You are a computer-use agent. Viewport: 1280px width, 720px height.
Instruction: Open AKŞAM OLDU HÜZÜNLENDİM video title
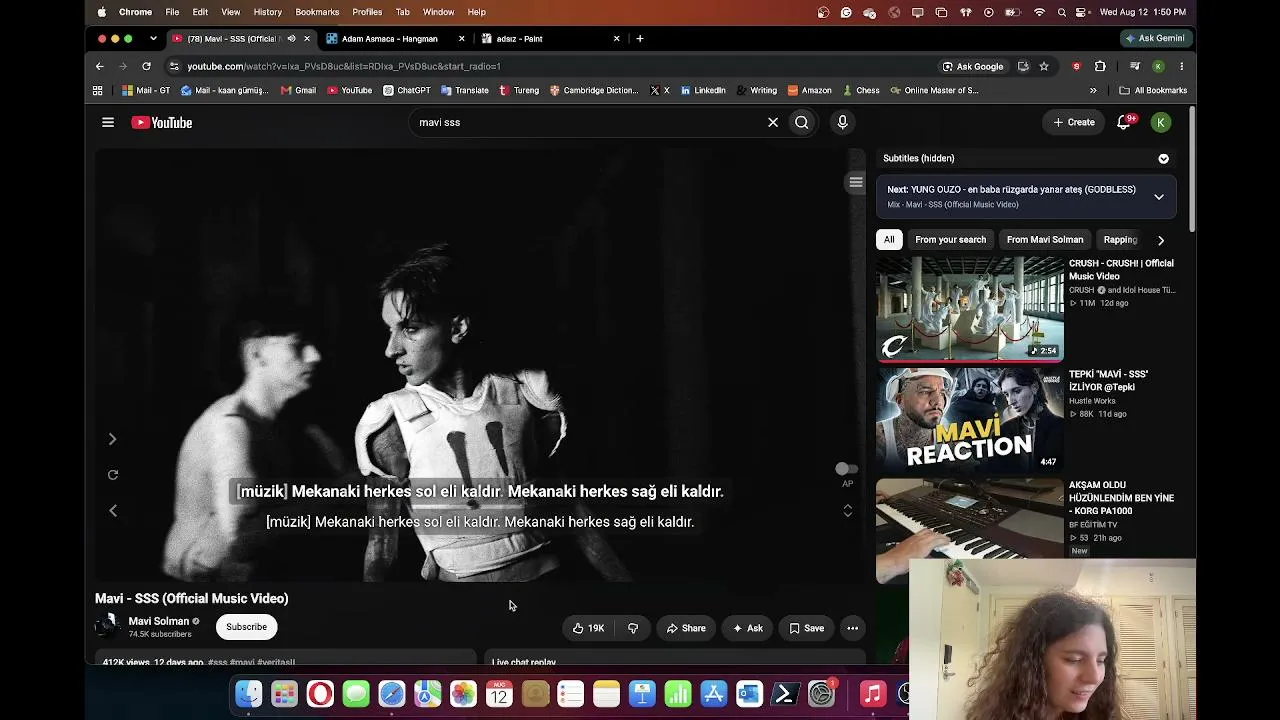point(1121,498)
